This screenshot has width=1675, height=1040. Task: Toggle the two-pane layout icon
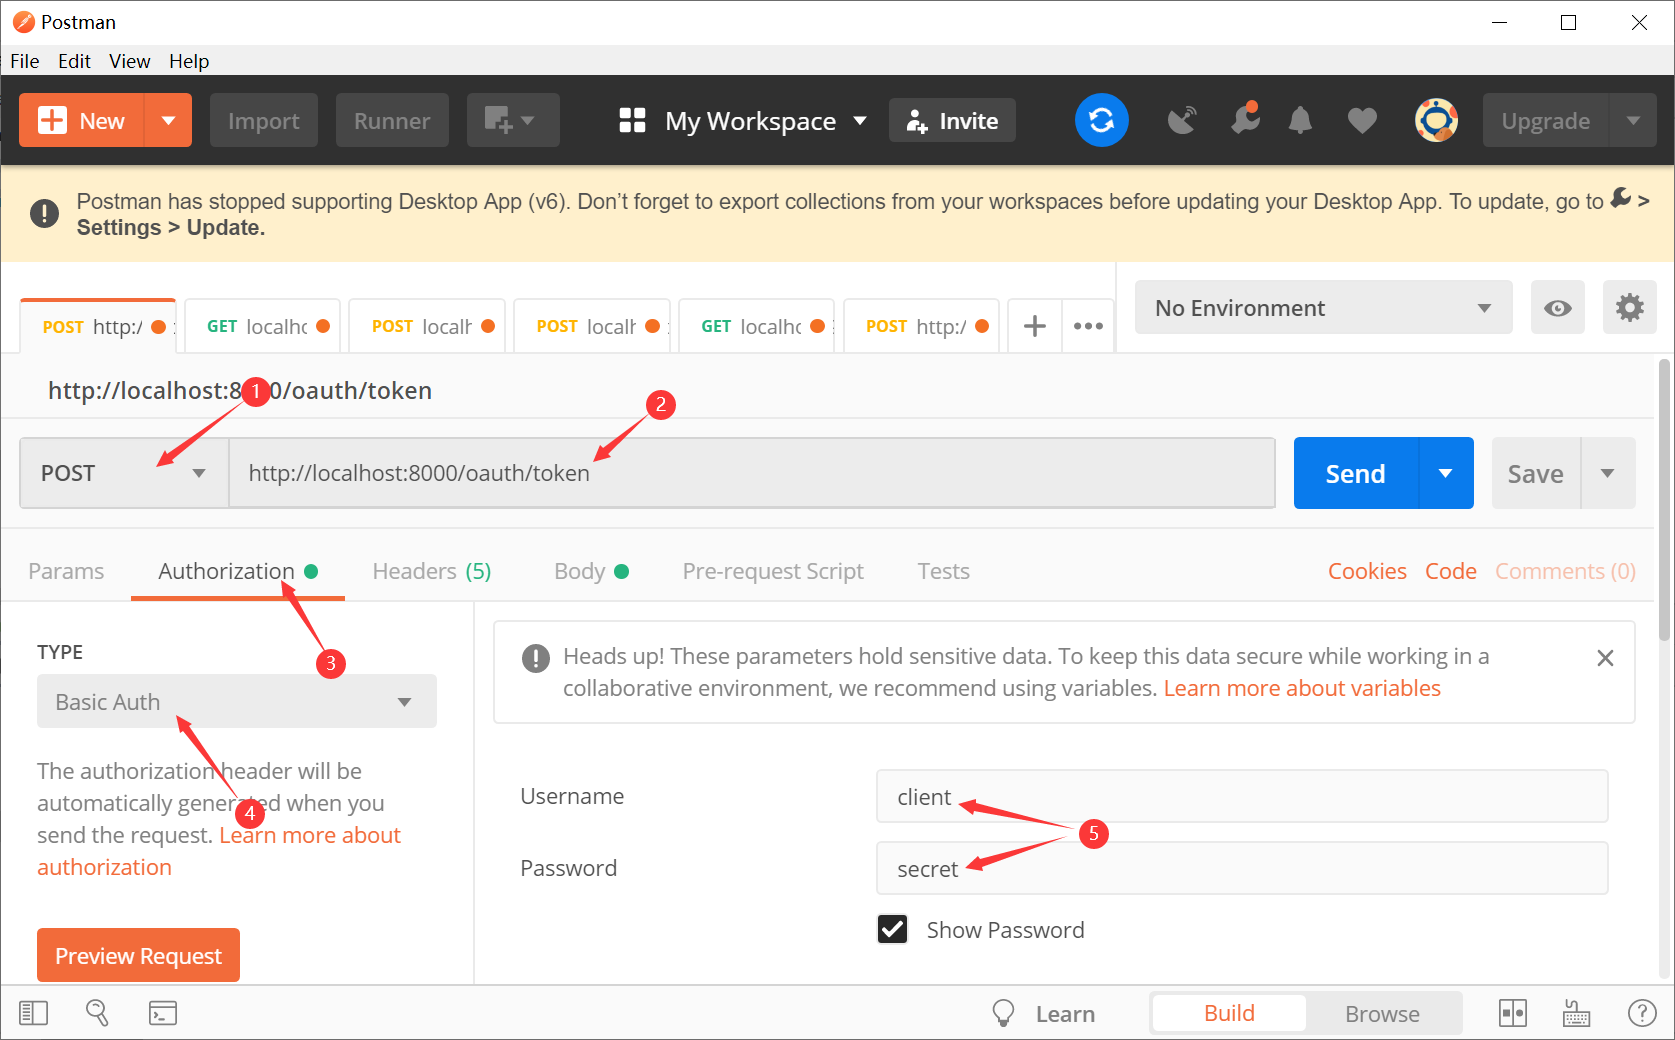click(x=1513, y=1013)
